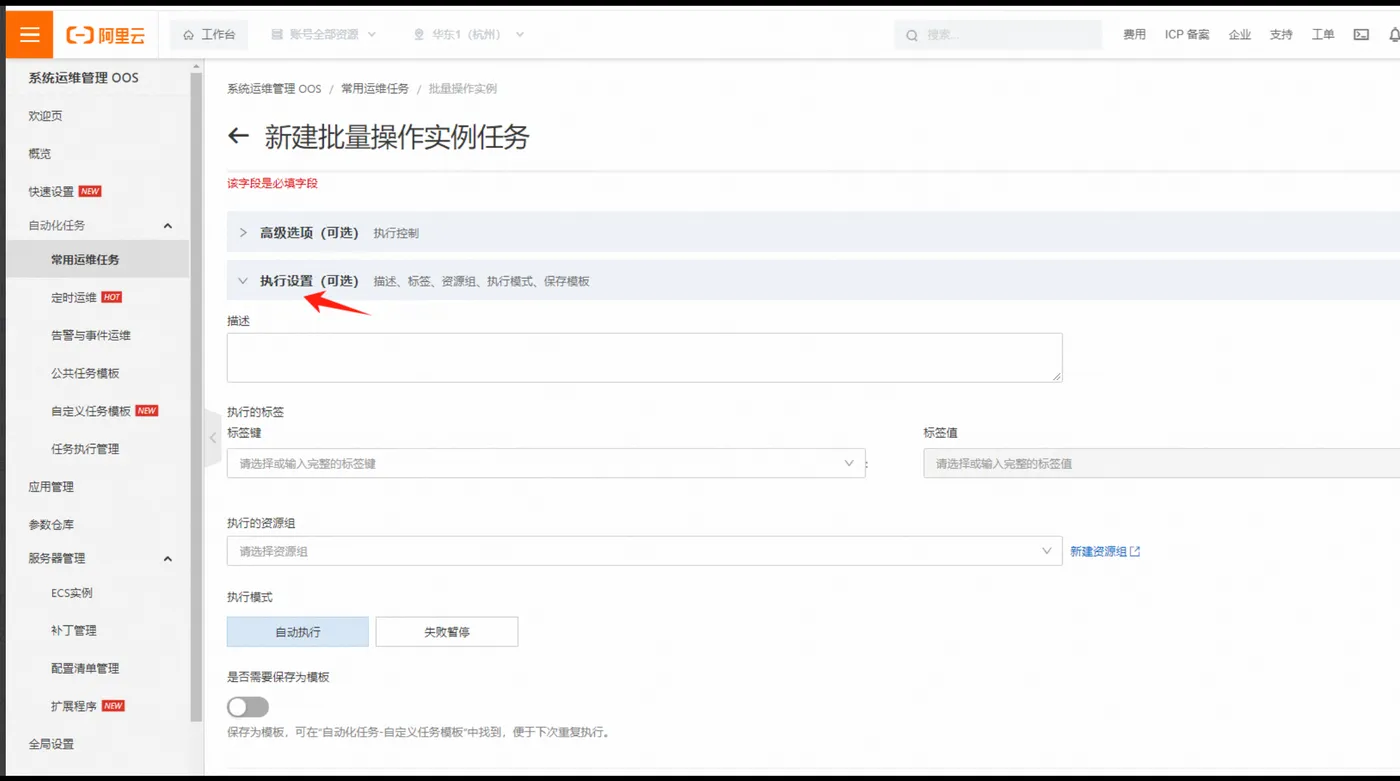
Task: Collapse the 服务器管理 sidebar group
Action: (168, 559)
